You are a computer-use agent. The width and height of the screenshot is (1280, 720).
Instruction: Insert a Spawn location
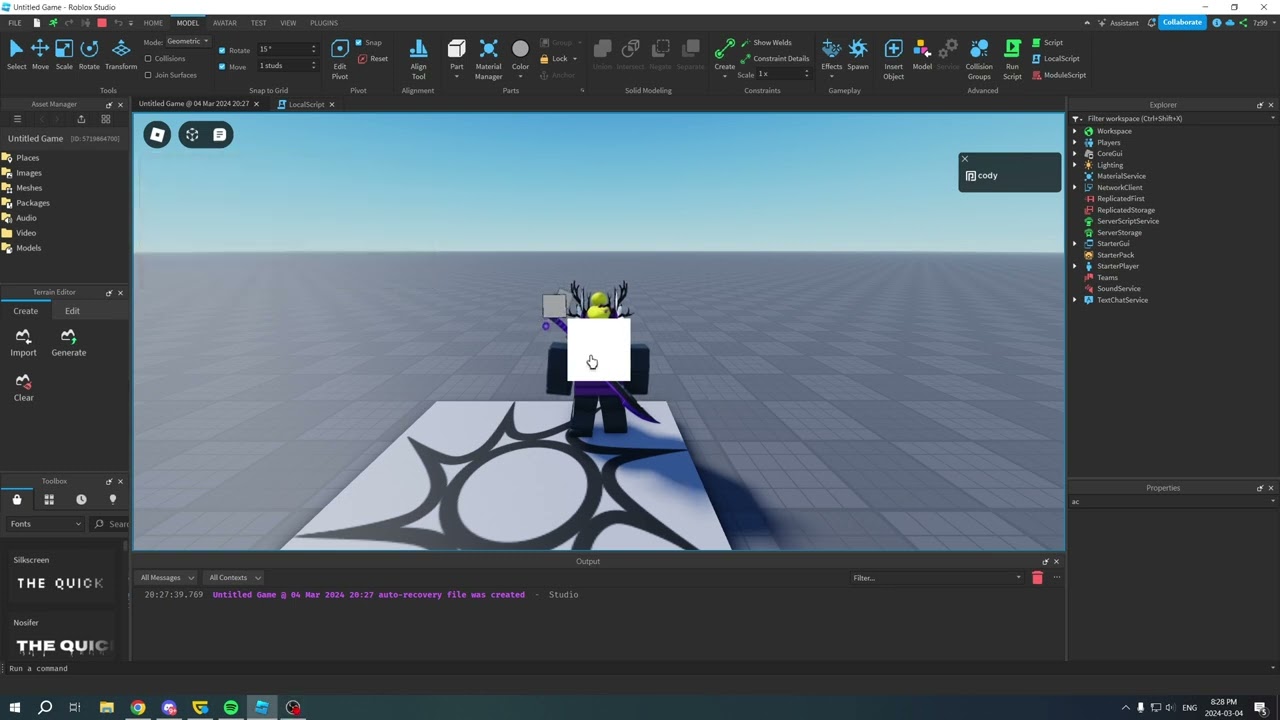[858, 55]
